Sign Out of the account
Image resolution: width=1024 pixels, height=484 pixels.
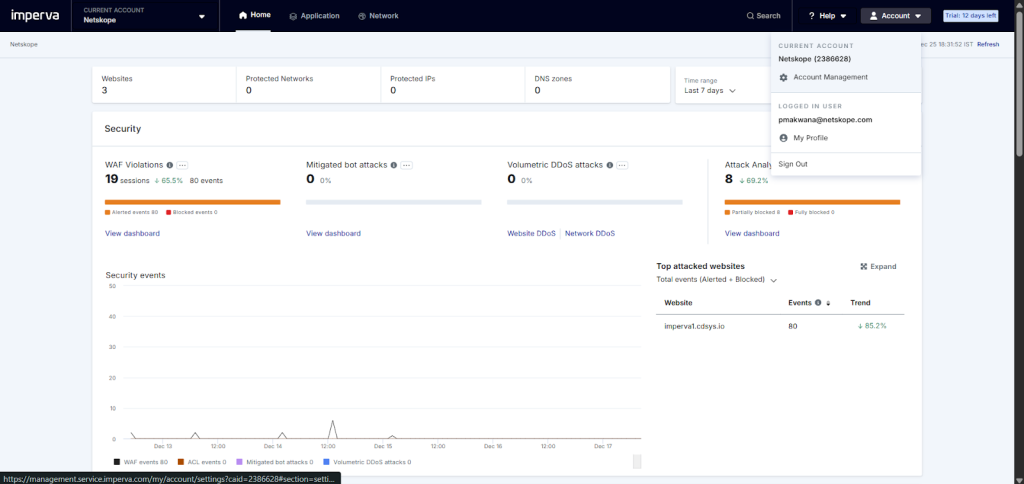click(x=793, y=164)
